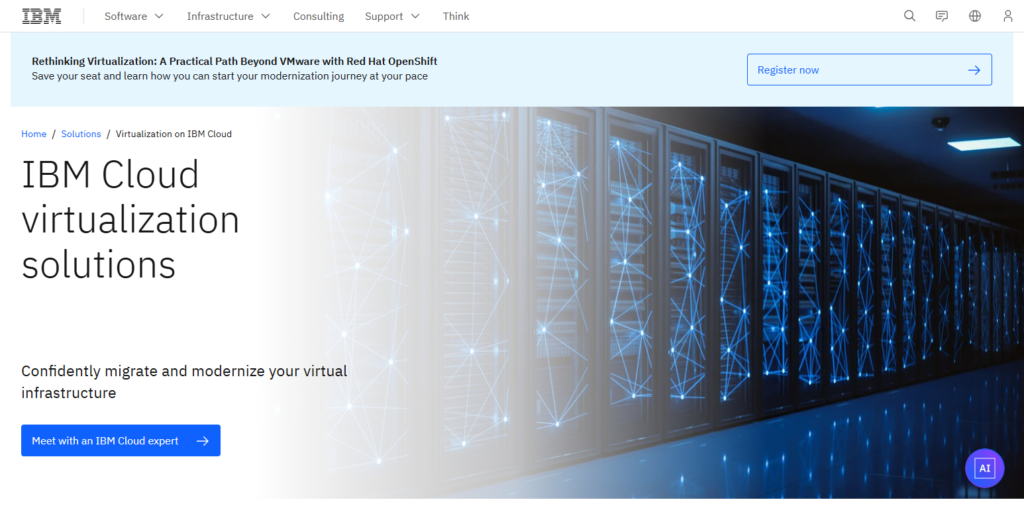Expand the Software menu

[x=134, y=16]
